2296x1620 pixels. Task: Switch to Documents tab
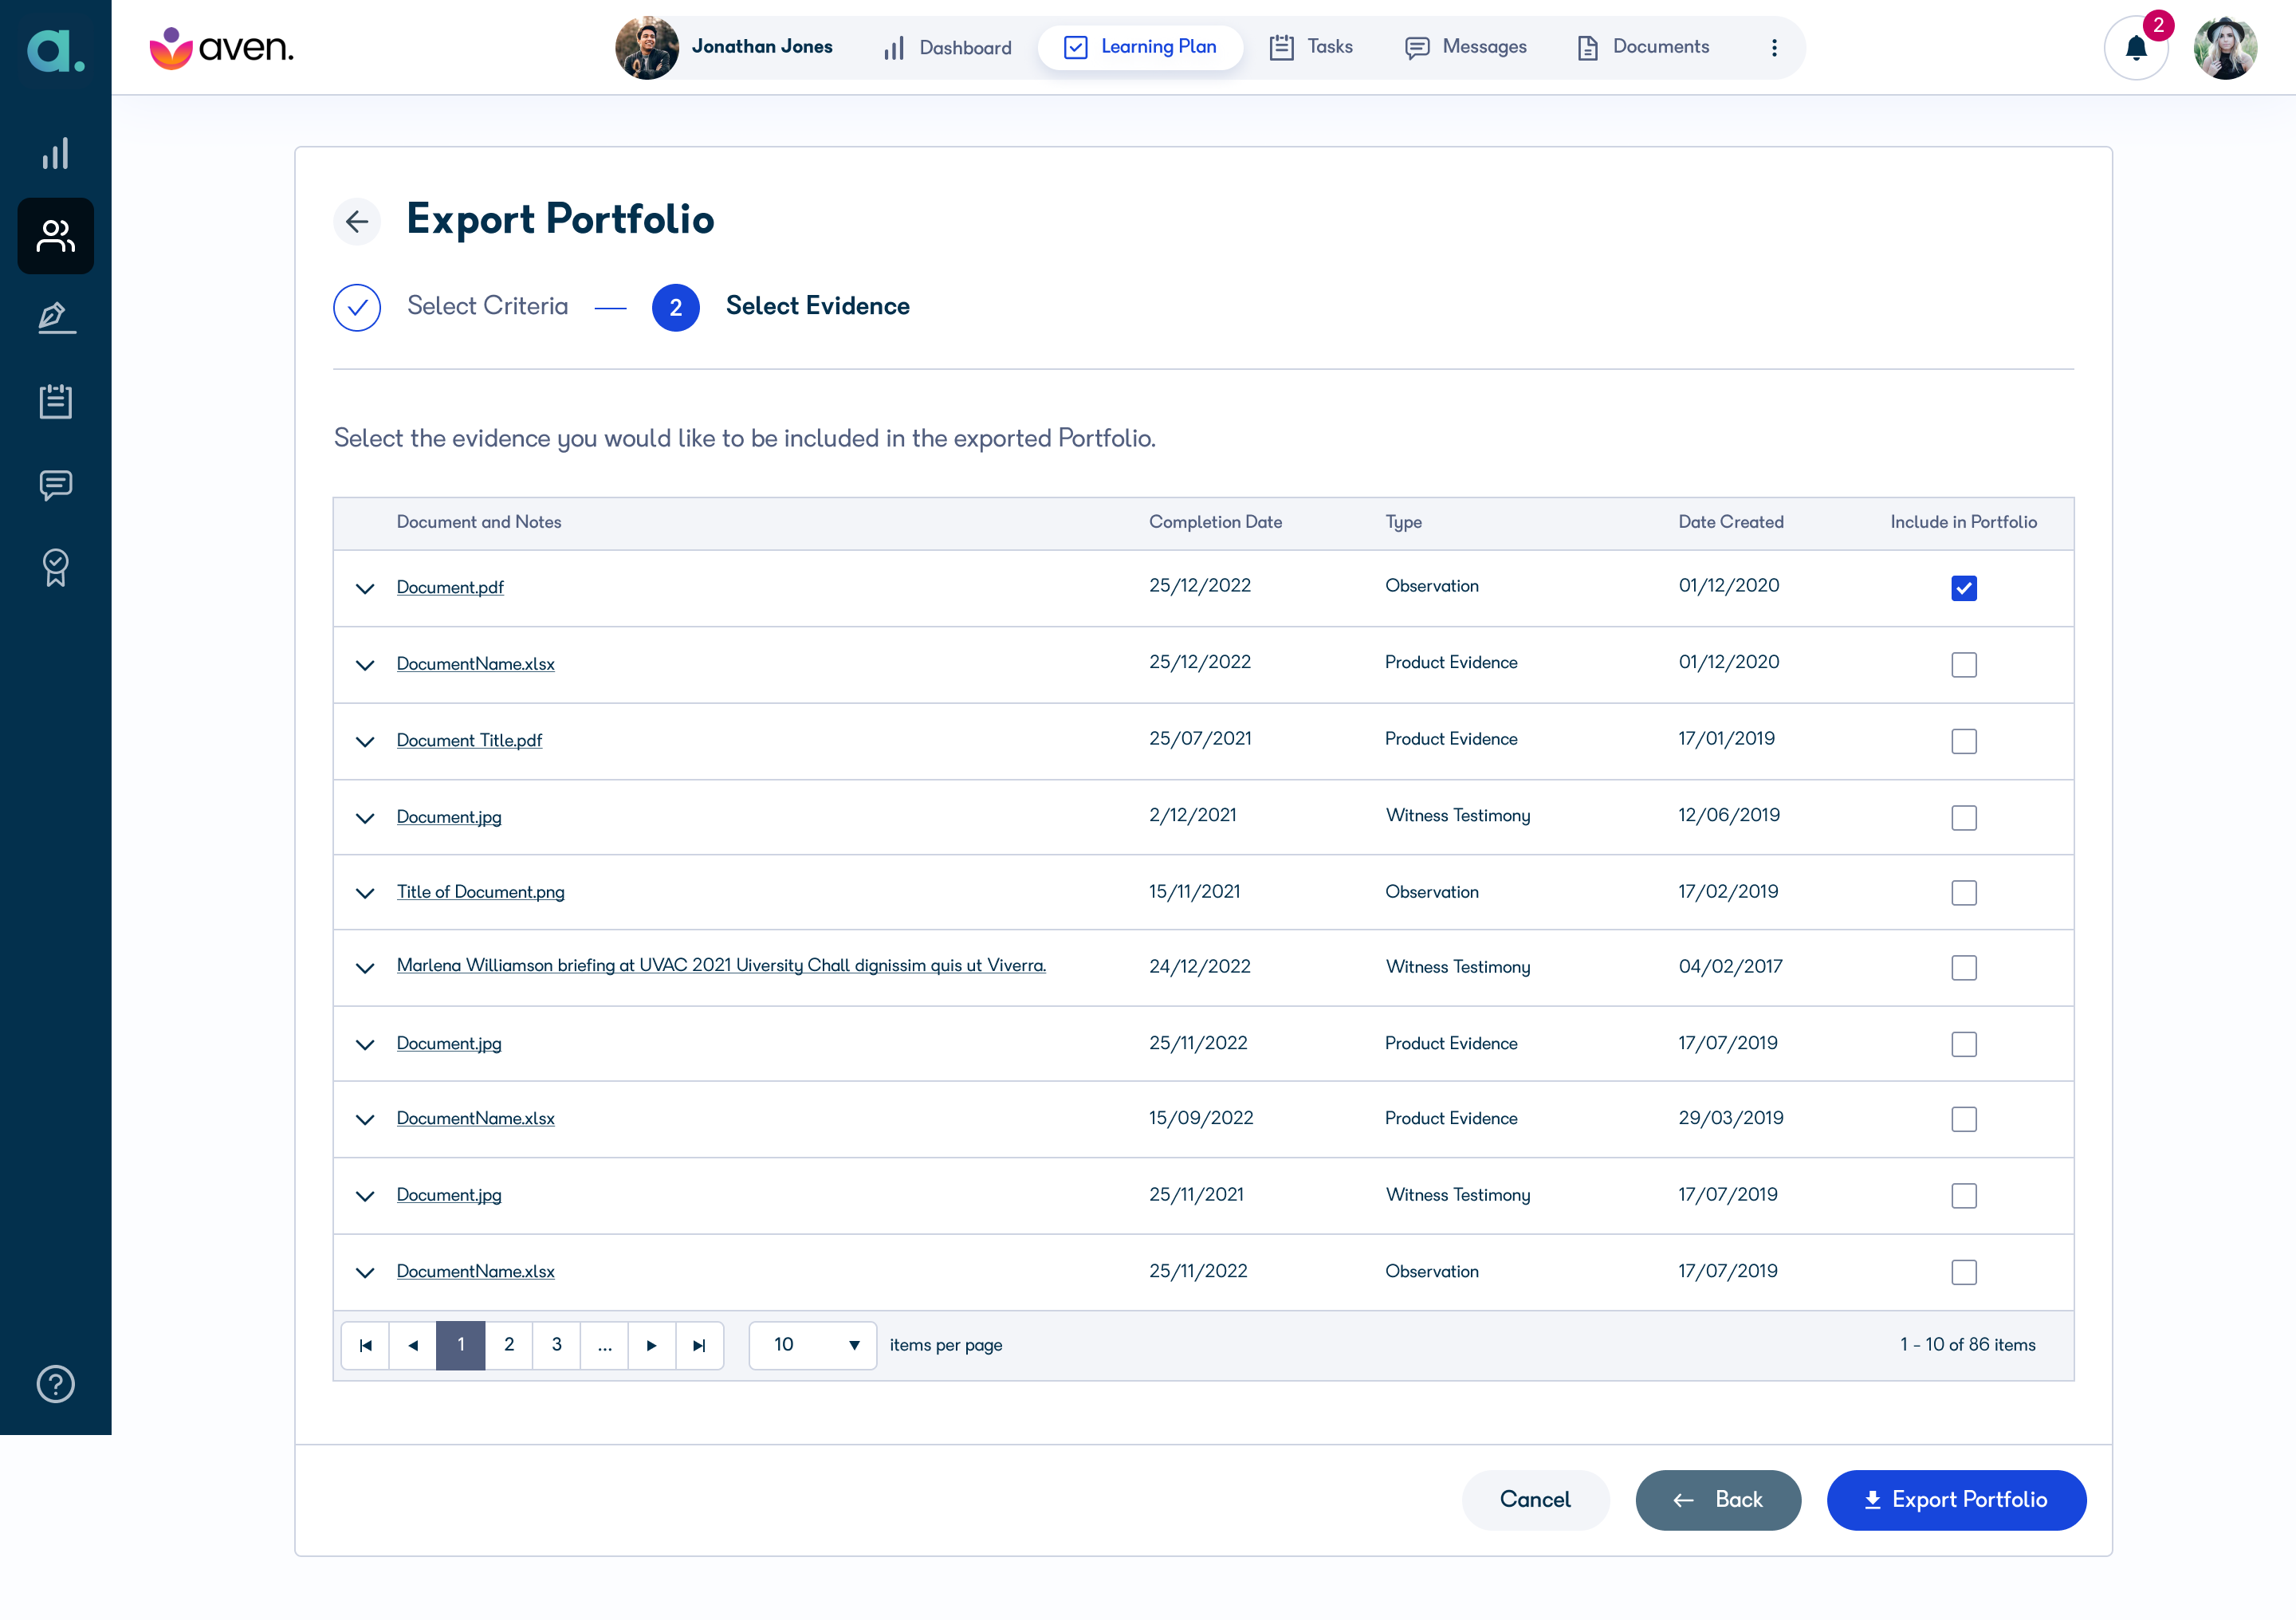click(1643, 47)
